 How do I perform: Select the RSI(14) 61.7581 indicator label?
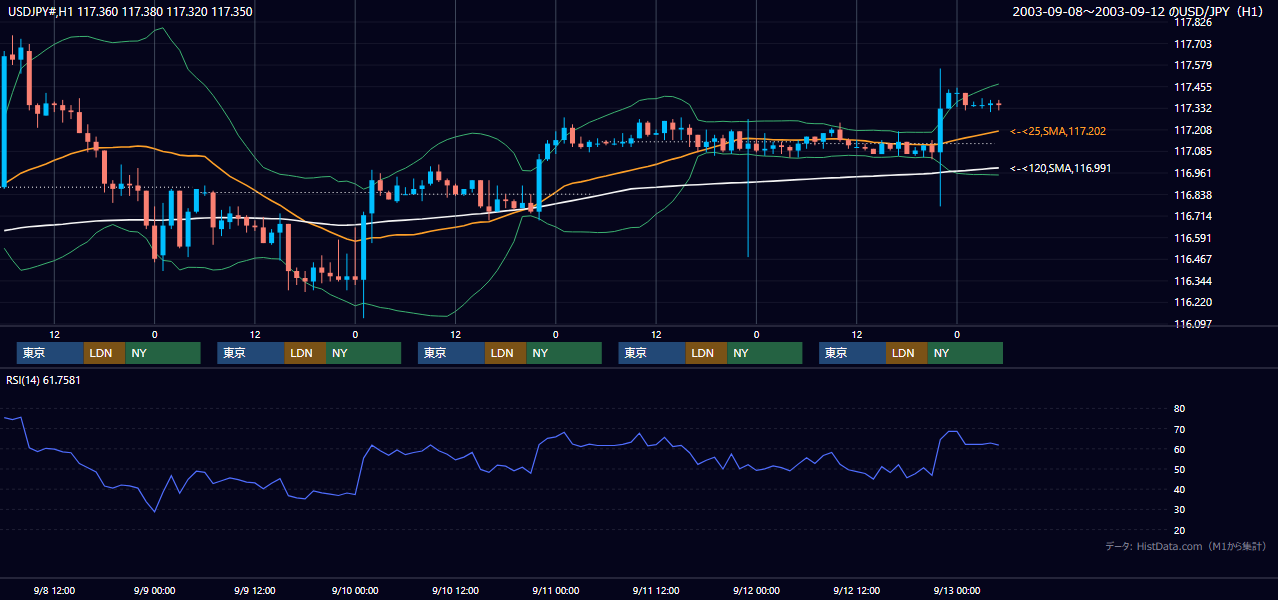pos(45,380)
